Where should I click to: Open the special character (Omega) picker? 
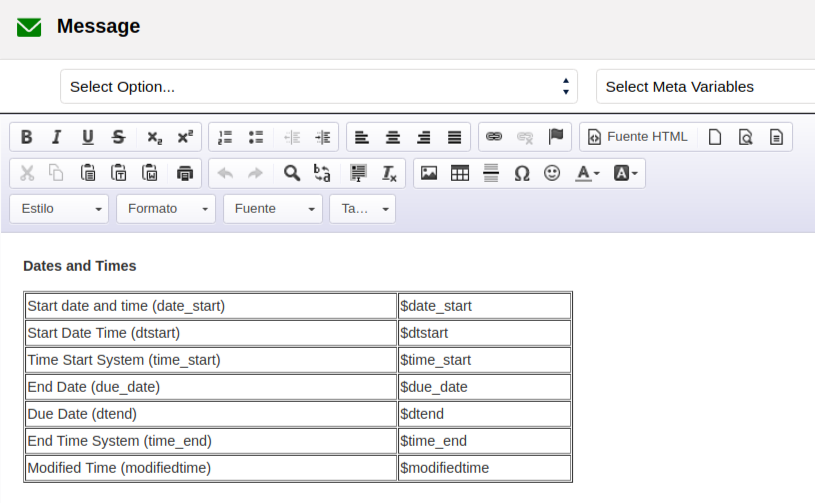(x=521, y=173)
